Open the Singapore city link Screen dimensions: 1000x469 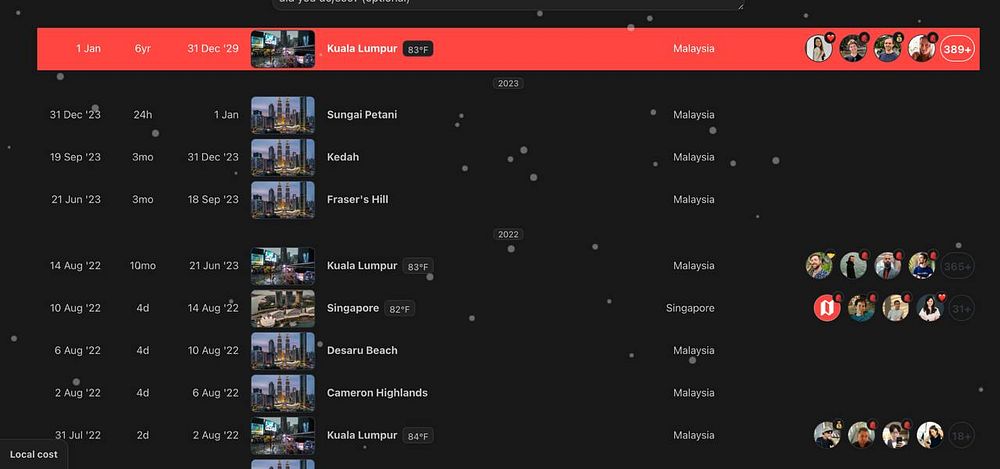(x=353, y=308)
